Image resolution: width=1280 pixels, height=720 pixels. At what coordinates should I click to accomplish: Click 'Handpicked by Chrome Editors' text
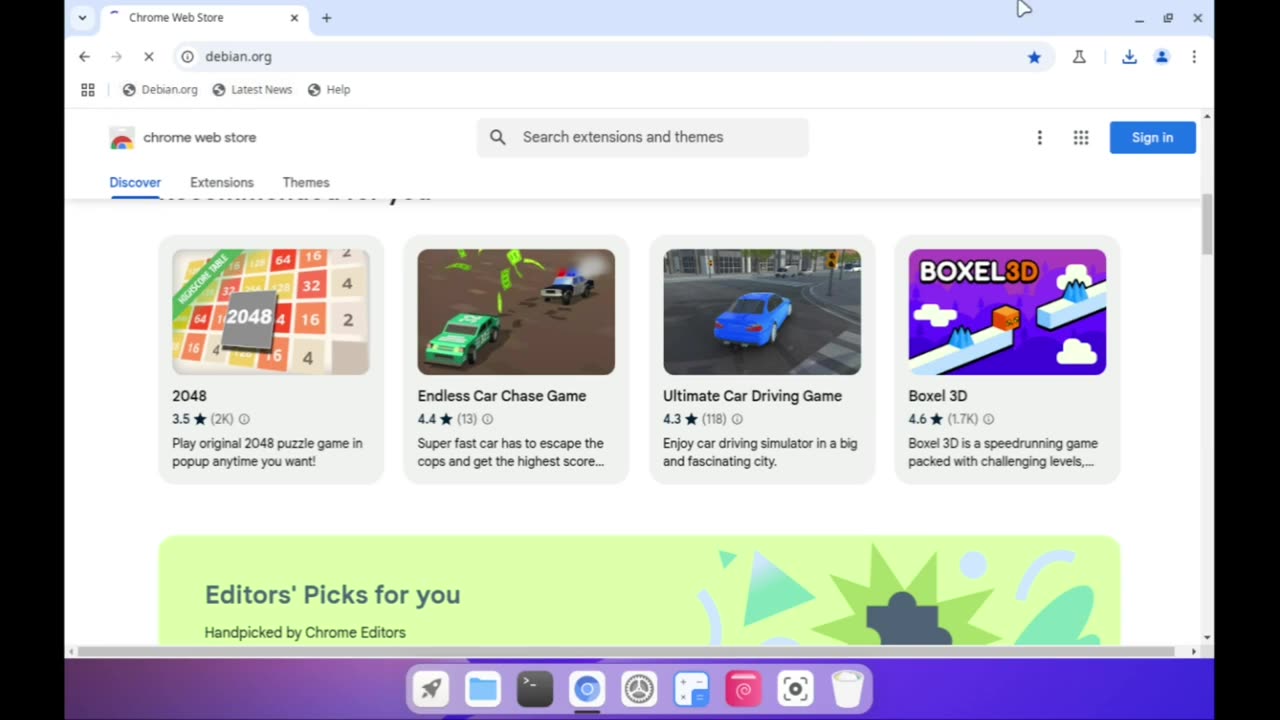tap(305, 633)
